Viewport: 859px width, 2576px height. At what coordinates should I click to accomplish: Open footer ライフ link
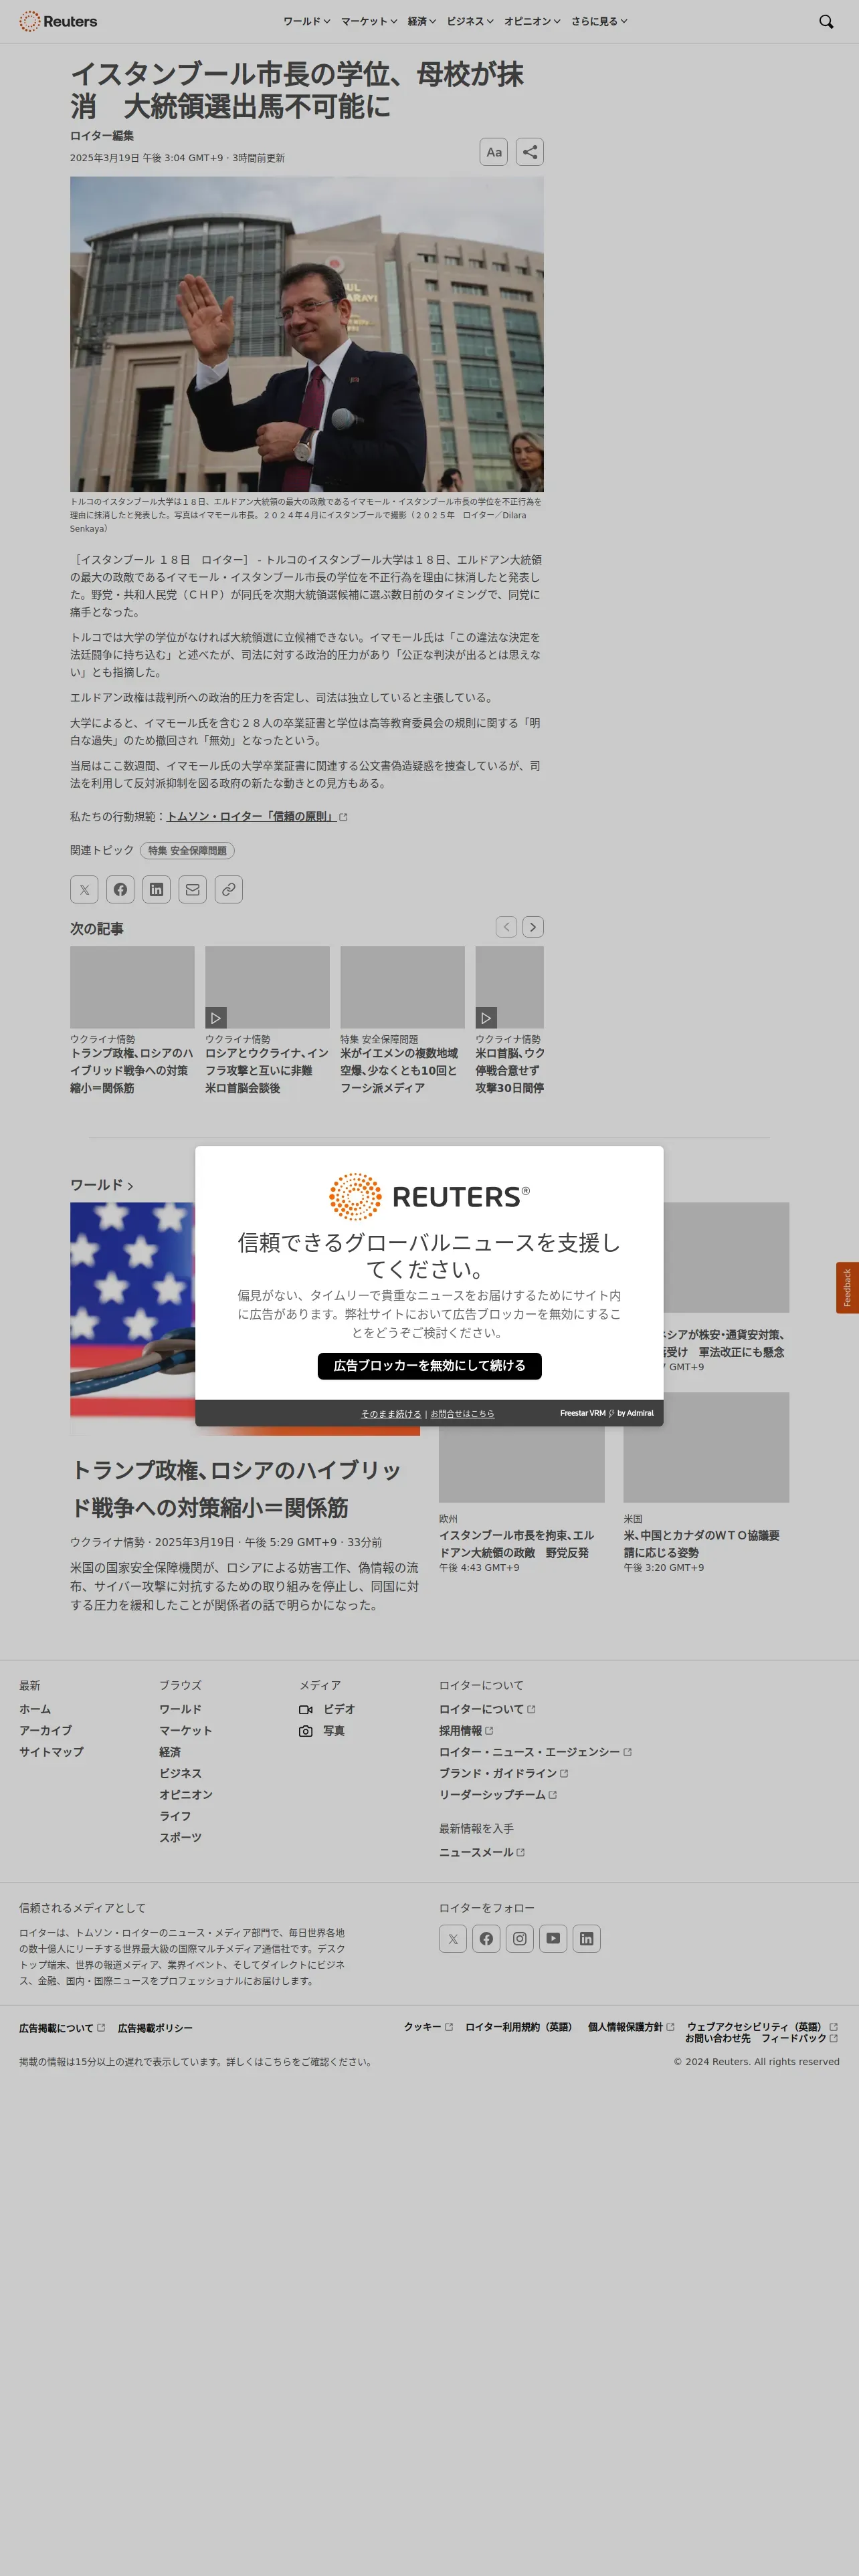click(175, 1816)
